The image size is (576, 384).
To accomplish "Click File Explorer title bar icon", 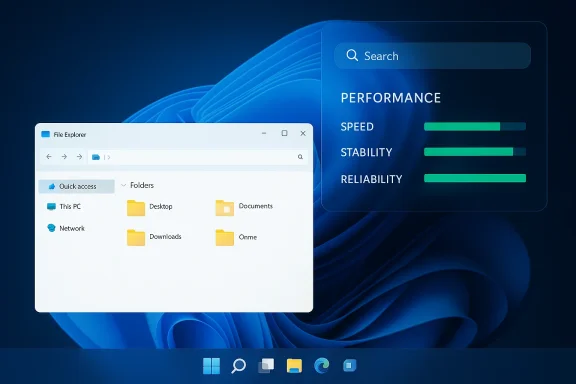I will (46, 134).
